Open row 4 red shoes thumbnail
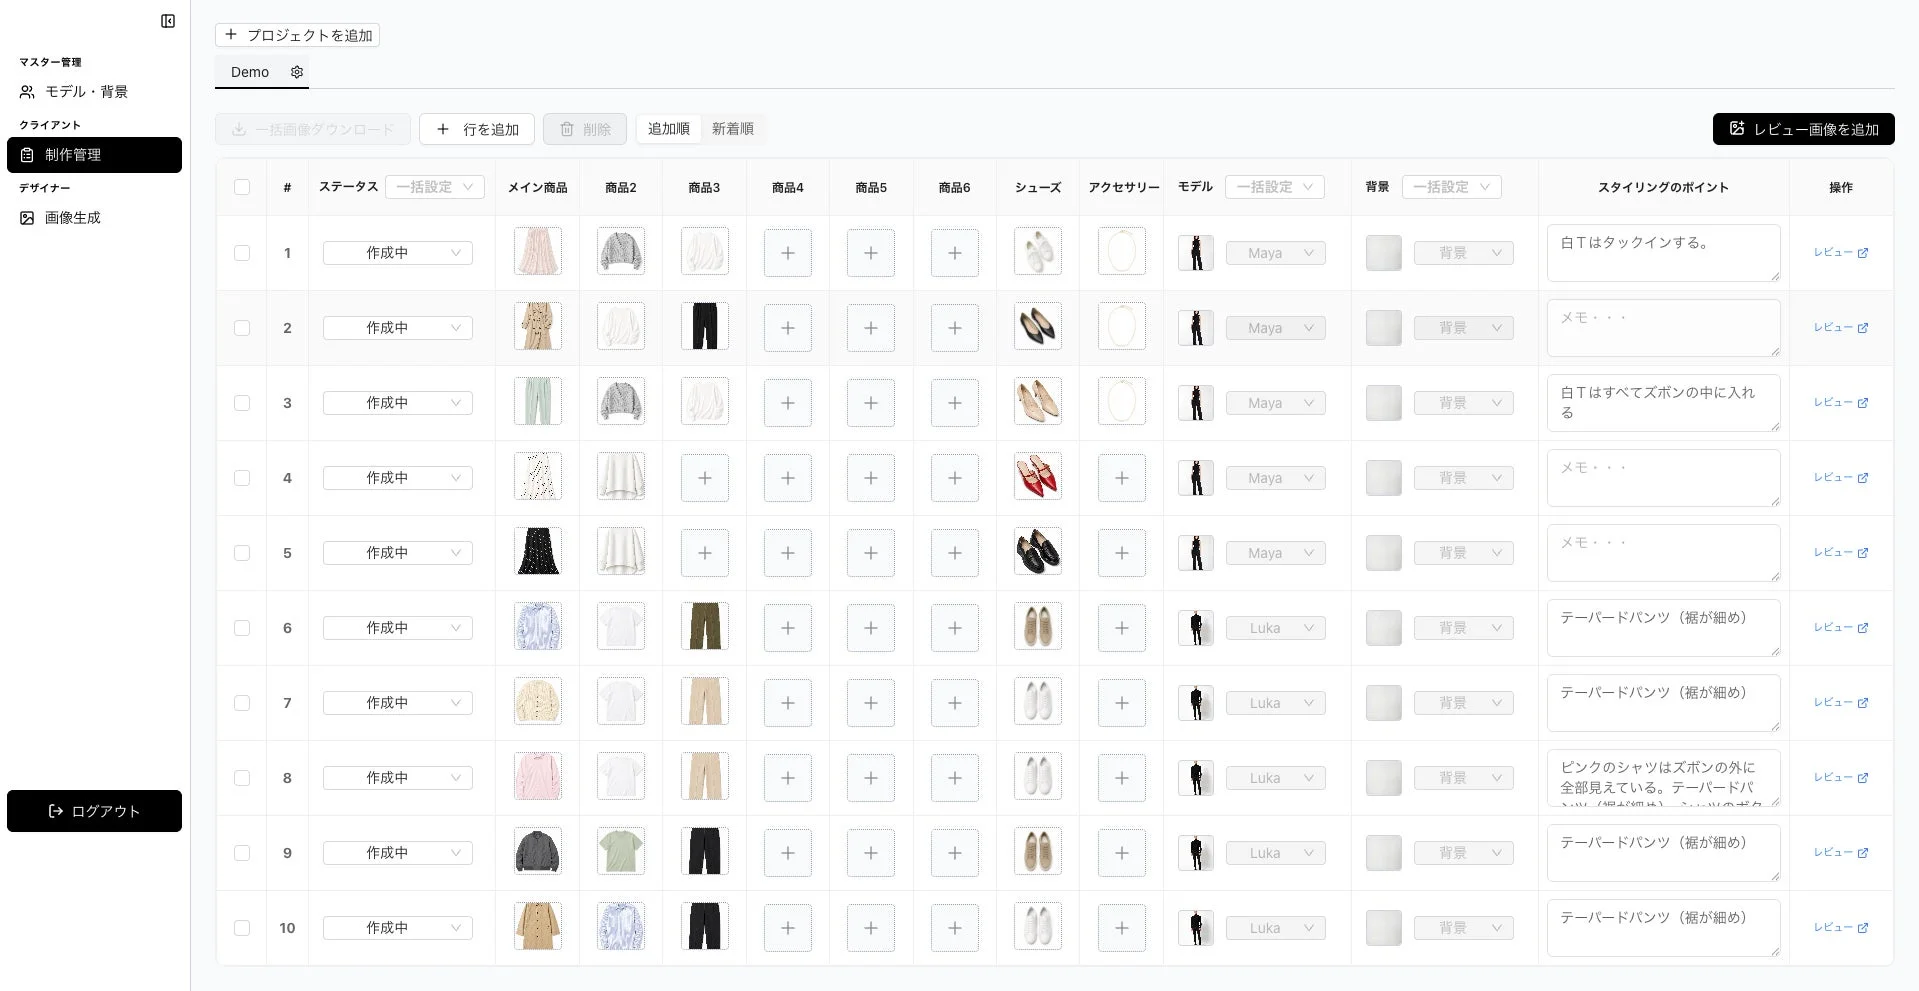This screenshot has height=991, width=1919. tap(1038, 476)
